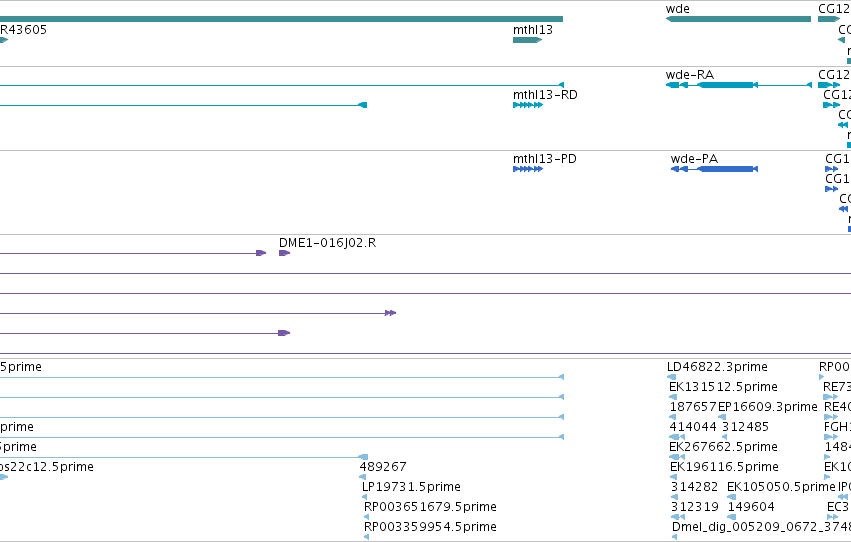The width and height of the screenshot is (851, 542).
Task: Click the 312485 small arrow glyph
Action: point(724,437)
